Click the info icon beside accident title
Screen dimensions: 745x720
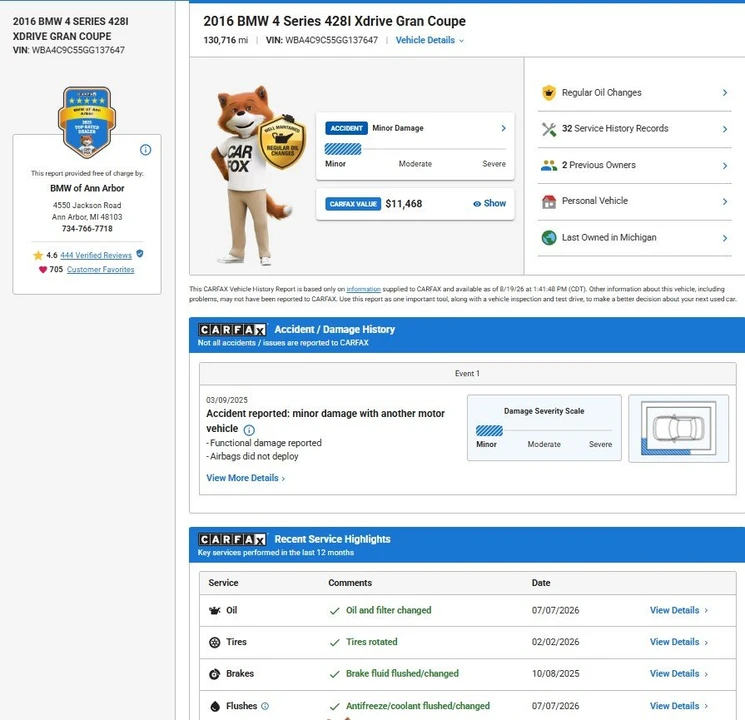point(249,430)
